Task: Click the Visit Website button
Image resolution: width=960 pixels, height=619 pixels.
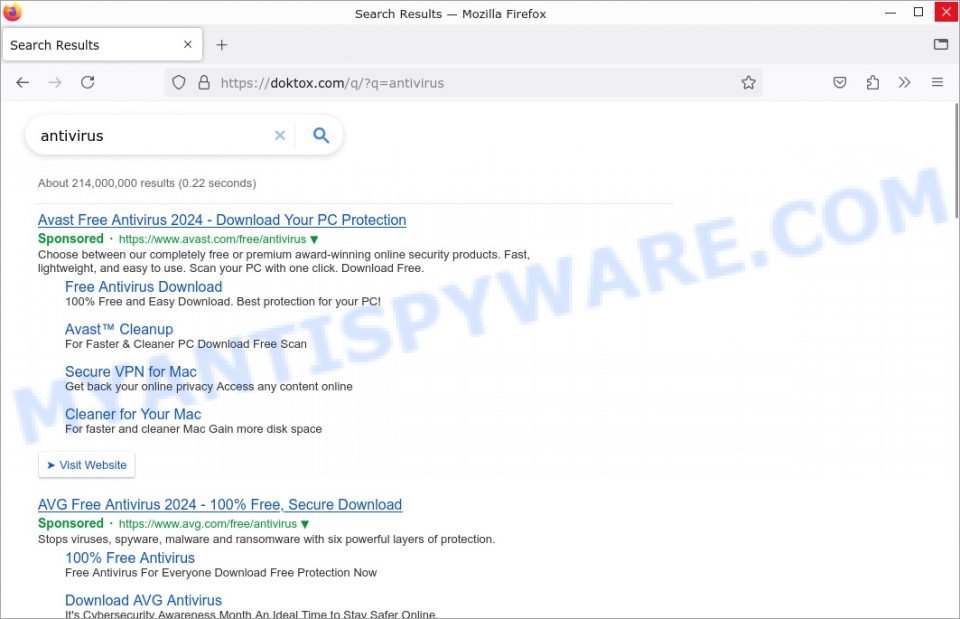Action: tap(86, 465)
